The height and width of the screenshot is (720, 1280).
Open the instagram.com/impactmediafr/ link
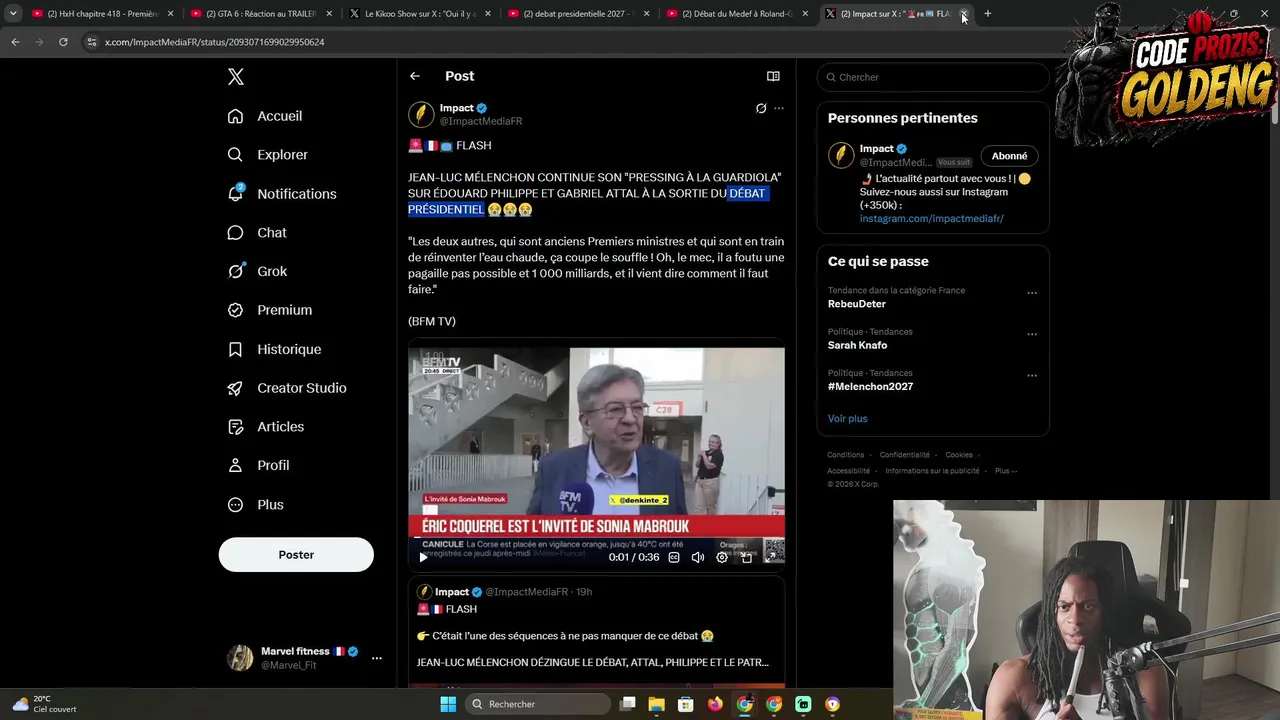click(932, 218)
